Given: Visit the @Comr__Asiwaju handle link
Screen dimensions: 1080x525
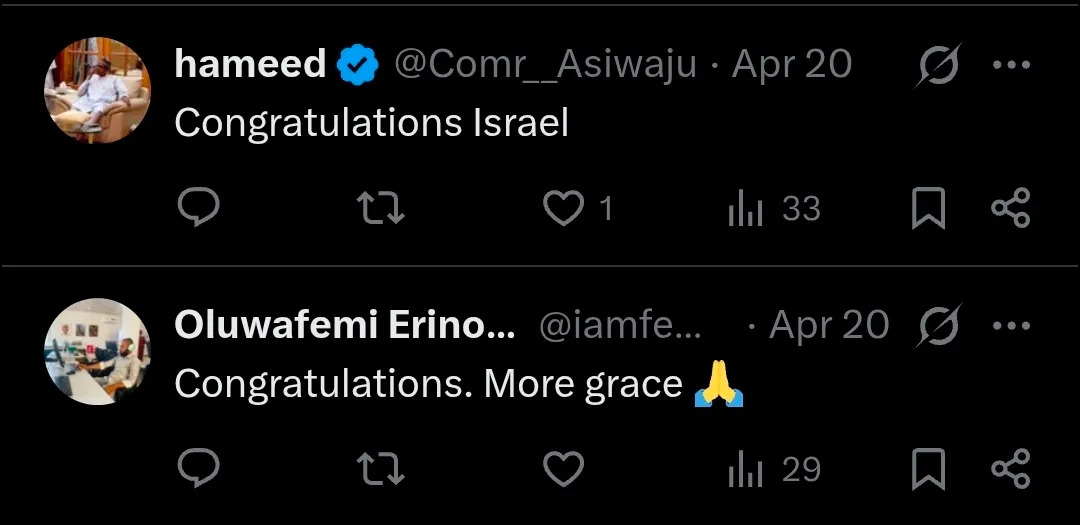Looking at the screenshot, I should (x=545, y=65).
